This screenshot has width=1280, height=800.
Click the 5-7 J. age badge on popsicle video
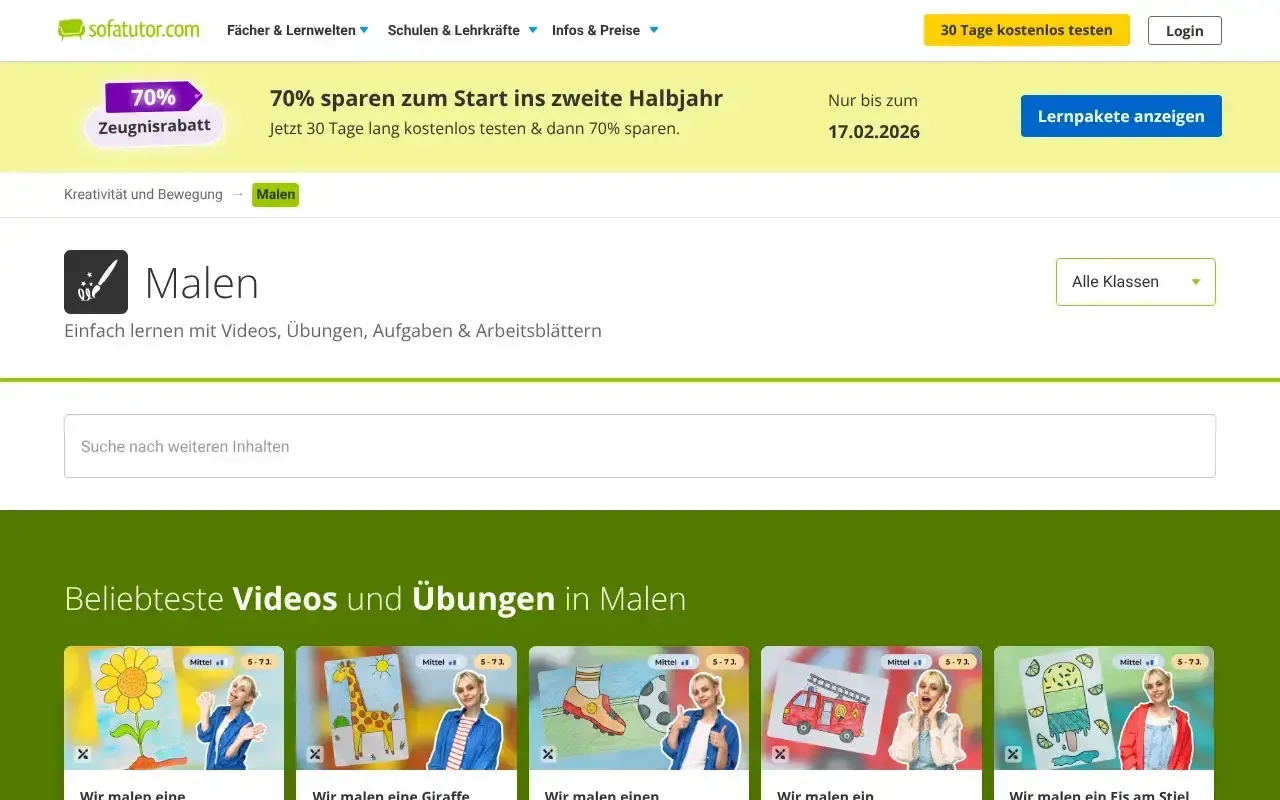tap(1189, 662)
